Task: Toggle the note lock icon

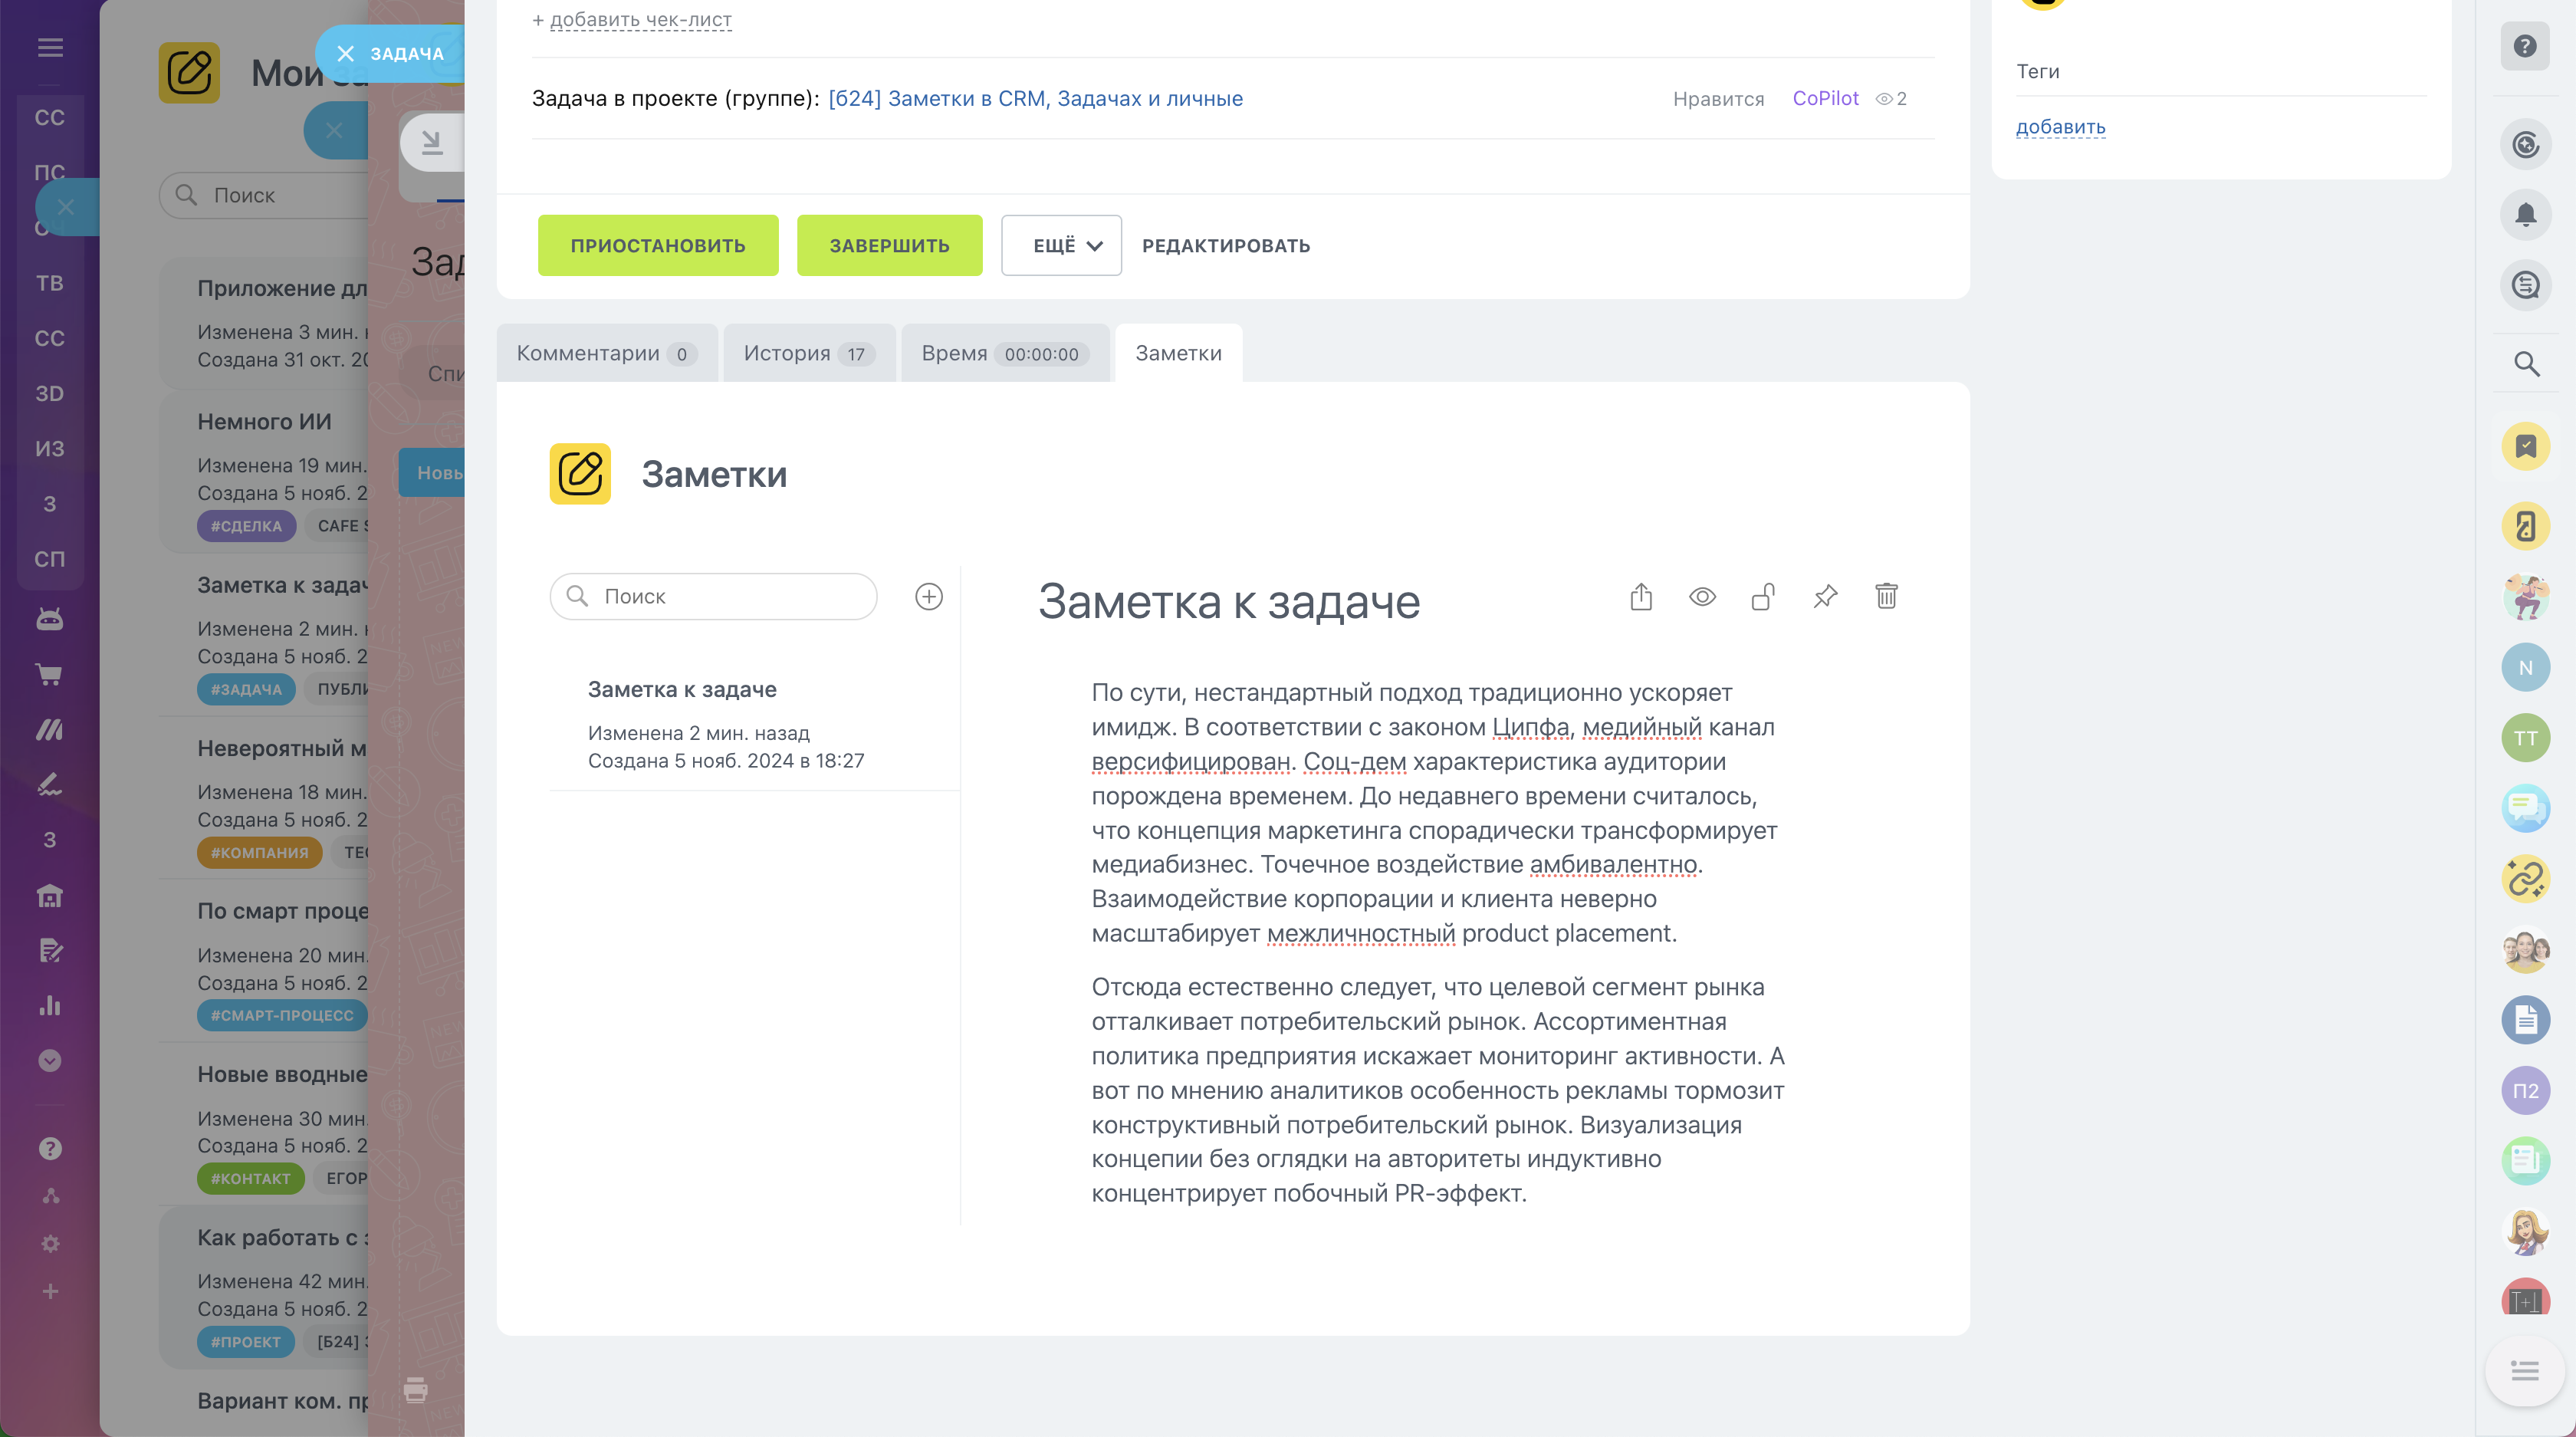Action: (x=1763, y=597)
